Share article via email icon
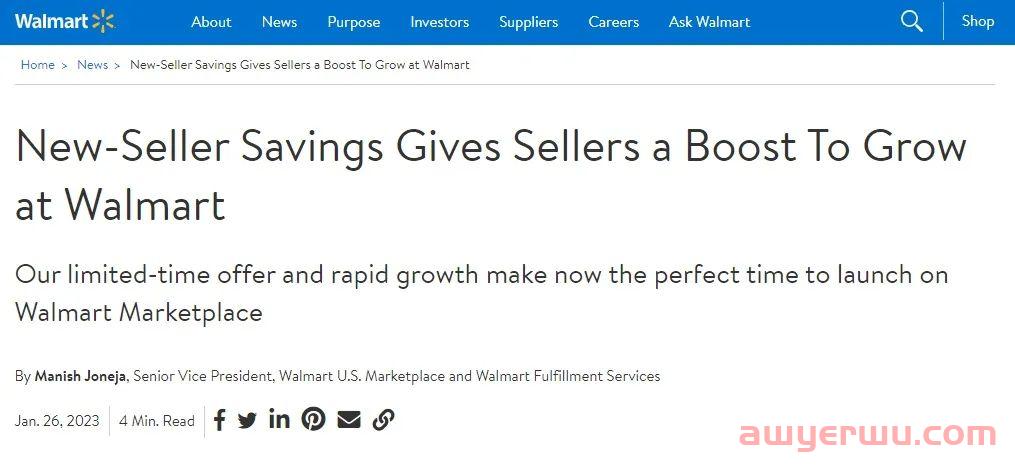The image size is (1015, 465). (349, 420)
